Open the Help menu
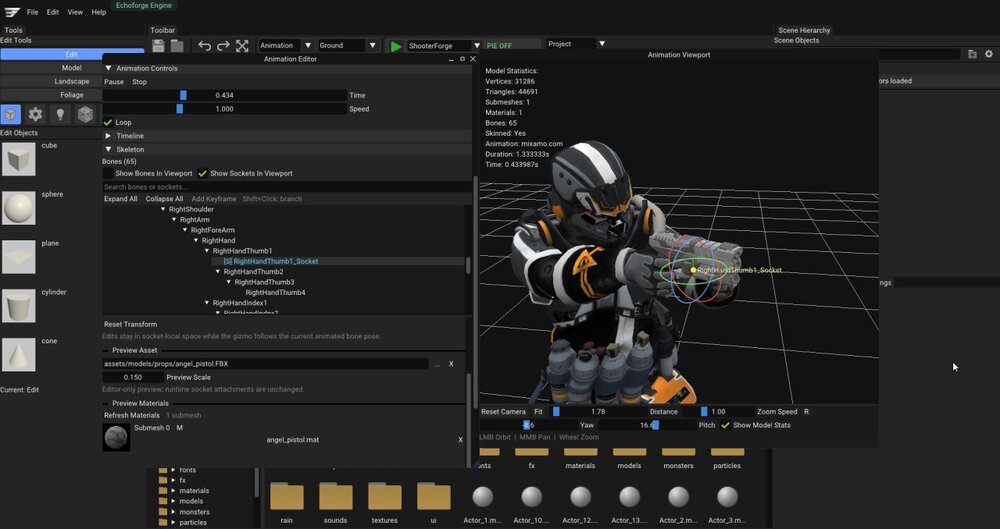Screen dimensions: 1000x529 pos(99,12)
